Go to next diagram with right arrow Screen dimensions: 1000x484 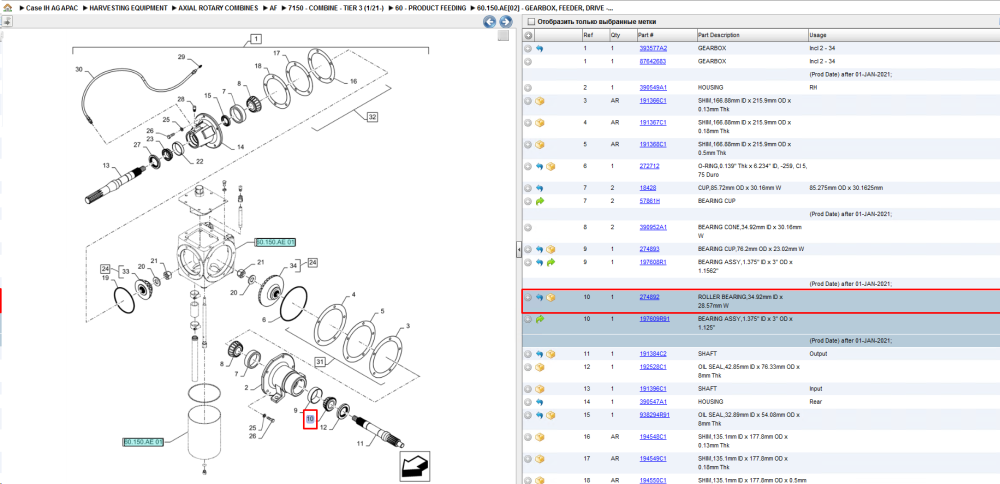coord(506,22)
